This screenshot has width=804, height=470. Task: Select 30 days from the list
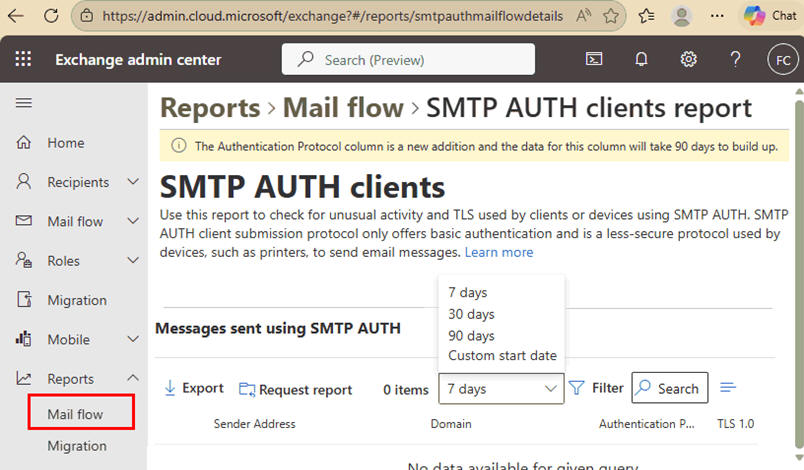pyautogui.click(x=471, y=314)
